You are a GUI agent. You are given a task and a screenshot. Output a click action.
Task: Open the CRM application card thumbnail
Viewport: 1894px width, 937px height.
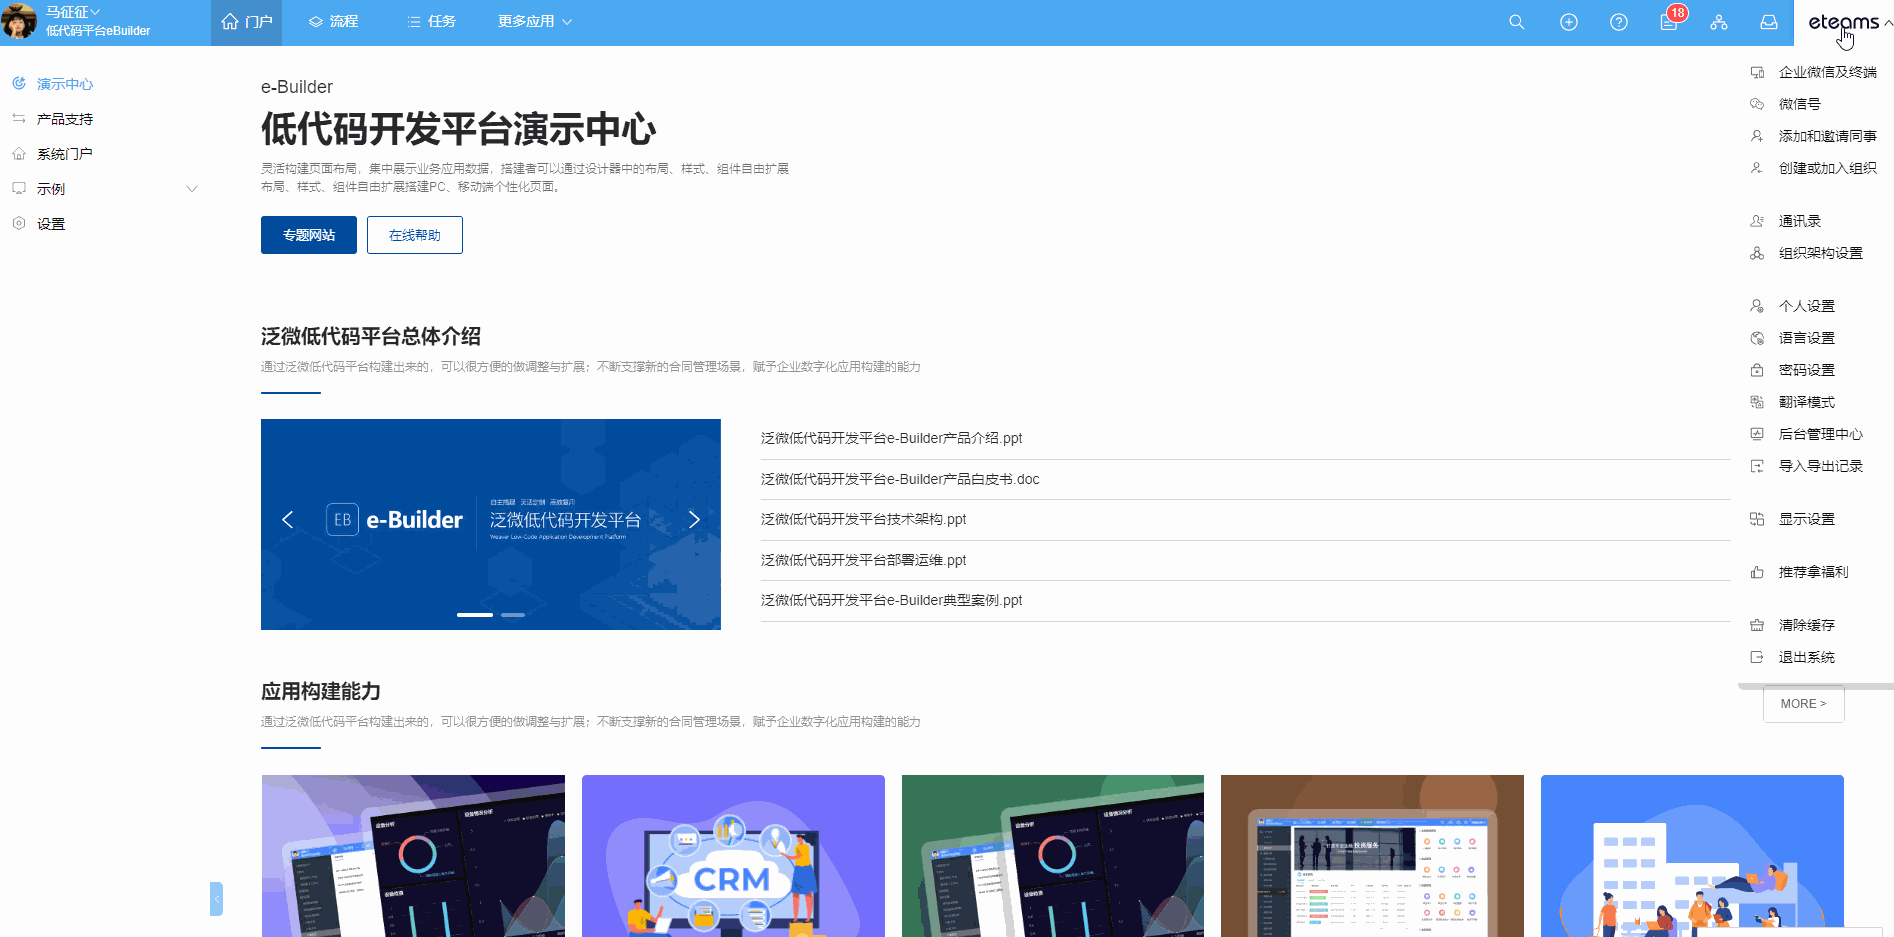pyautogui.click(x=733, y=856)
